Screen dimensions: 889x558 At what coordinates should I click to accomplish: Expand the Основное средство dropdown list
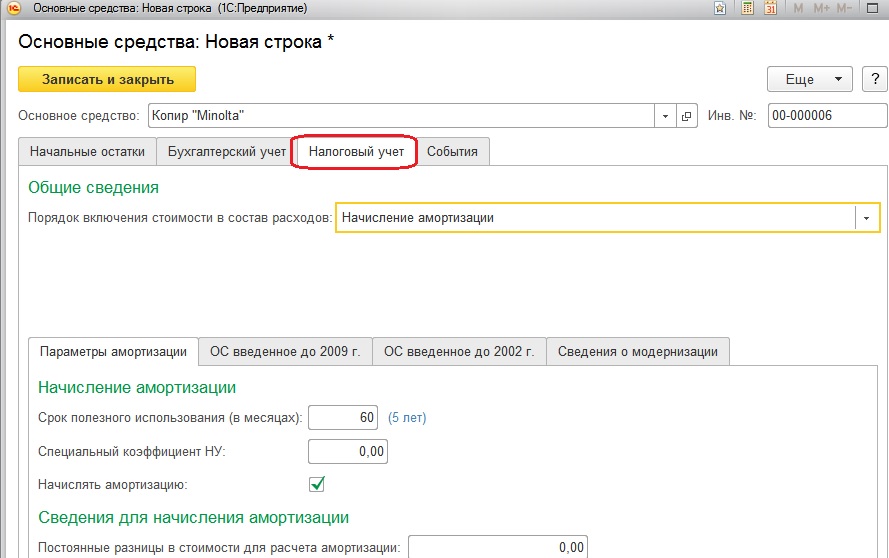[665, 116]
